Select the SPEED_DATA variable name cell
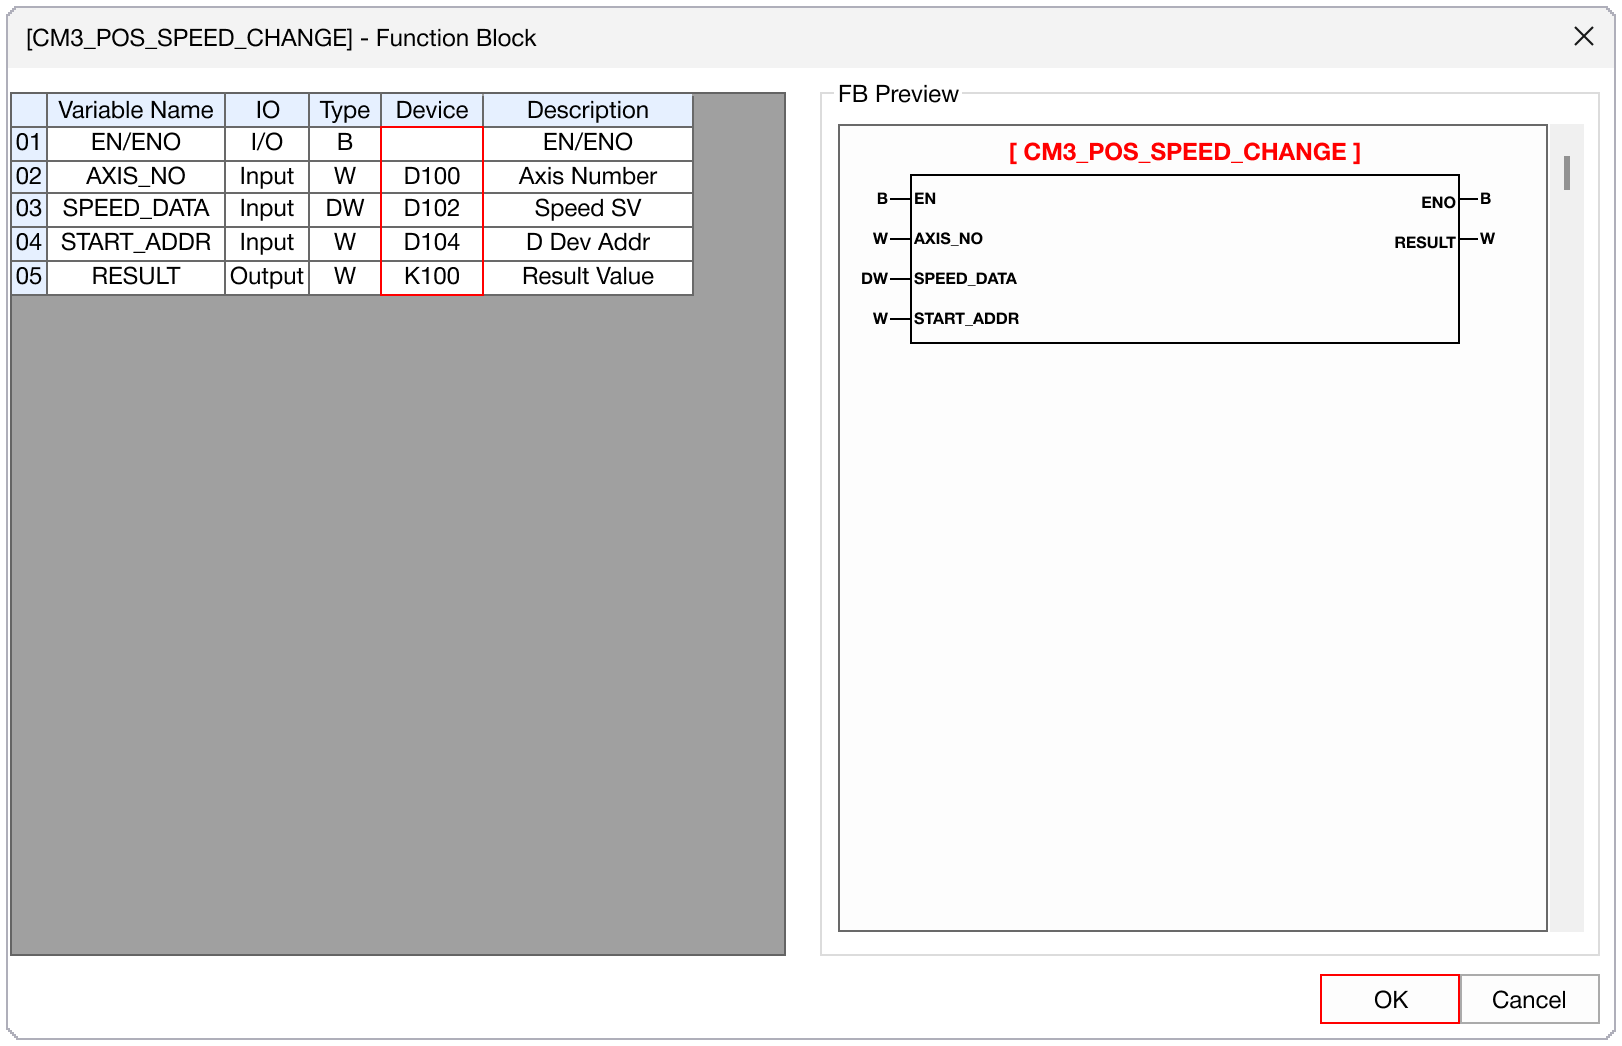The height and width of the screenshot is (1046, 1622). pos(136,209)
